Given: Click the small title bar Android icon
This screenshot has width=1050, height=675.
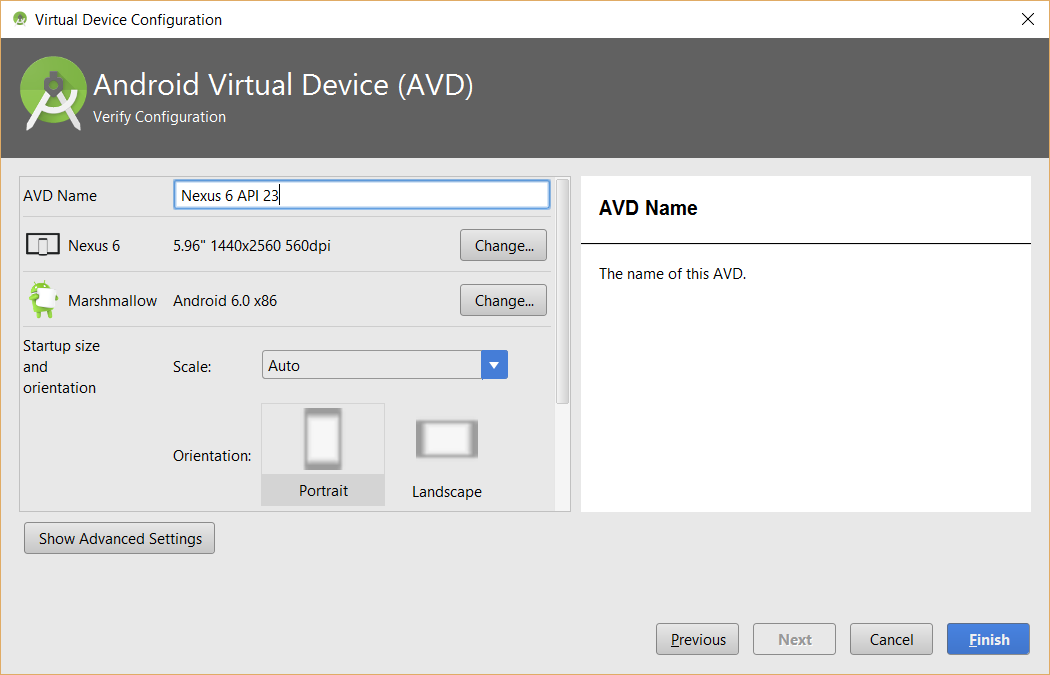Looking at the screenshot, I should tap(20, 19).
